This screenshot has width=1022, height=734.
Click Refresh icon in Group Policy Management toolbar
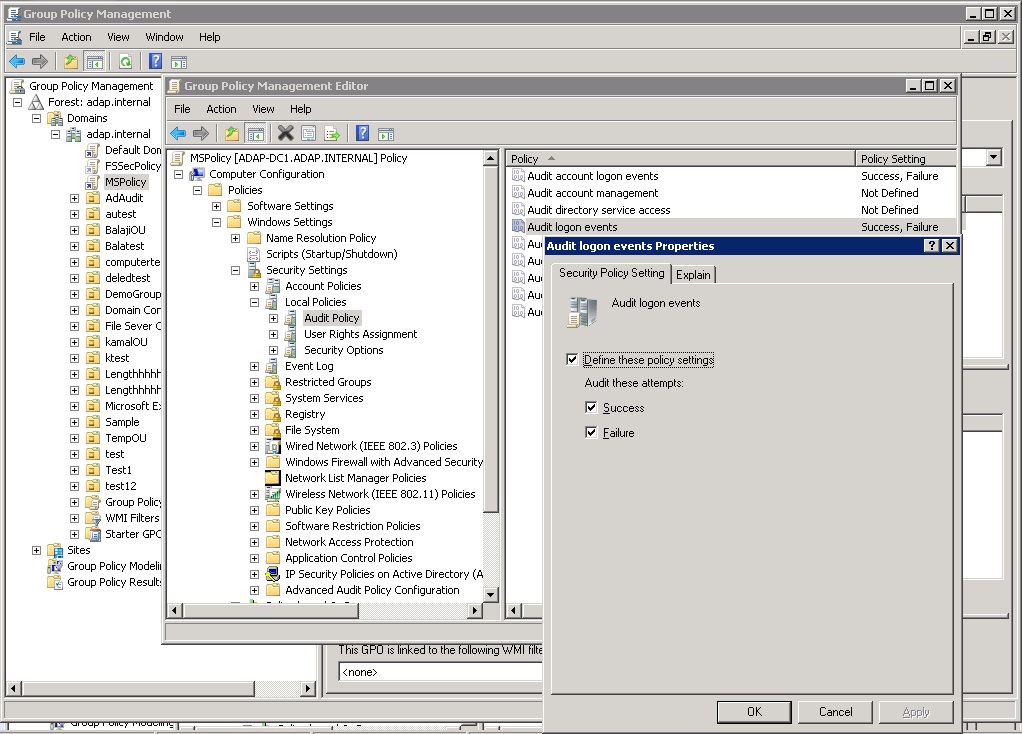125,61
